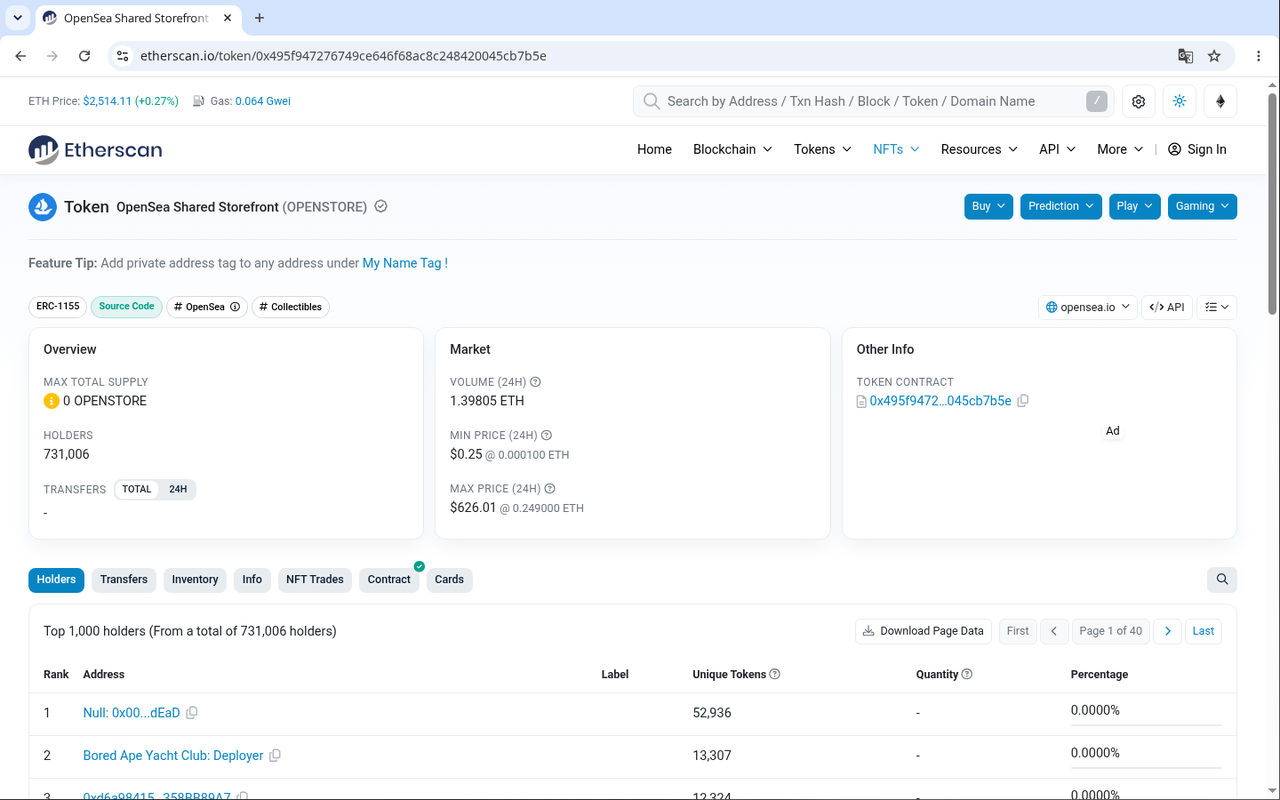This screenshot has width=1280, height=800.
Task: Copy Bored Ape Yacht Club Deployer address
Action: [x=275, y=756]
